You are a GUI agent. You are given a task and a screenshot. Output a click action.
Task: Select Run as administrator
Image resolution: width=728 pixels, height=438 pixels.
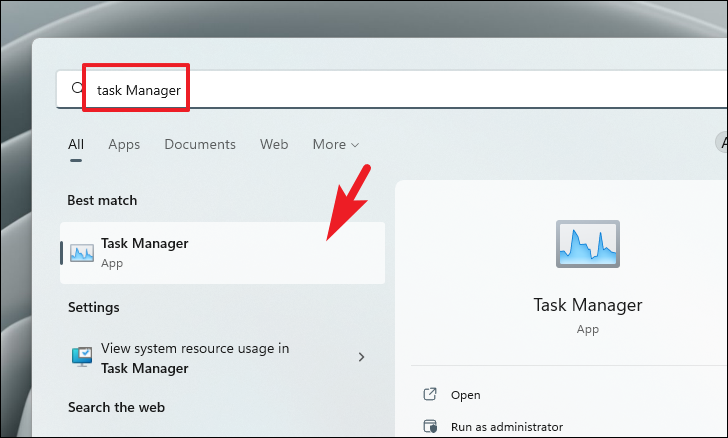point(507,426)
